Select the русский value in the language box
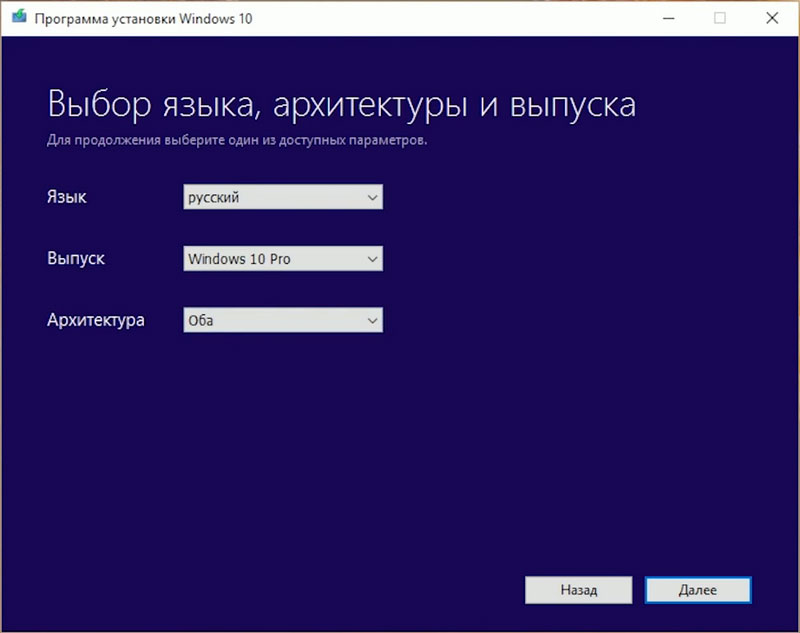Screen dimensions: 800x633 pos(215,197)
